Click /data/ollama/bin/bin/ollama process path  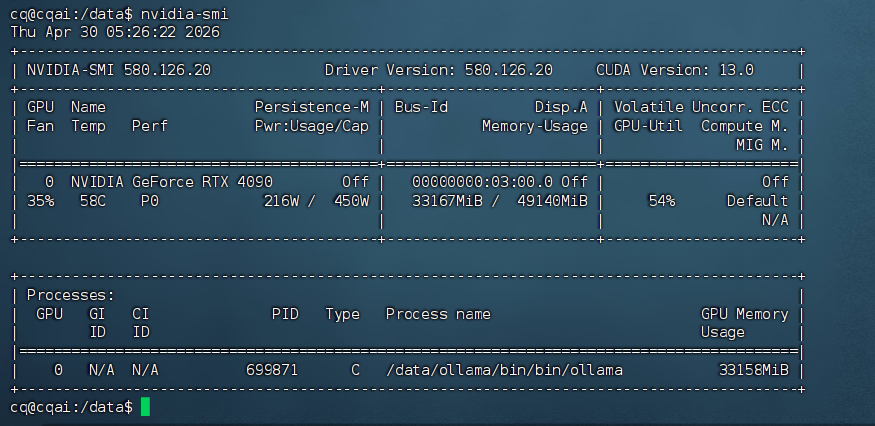click(x=504, y=370)
